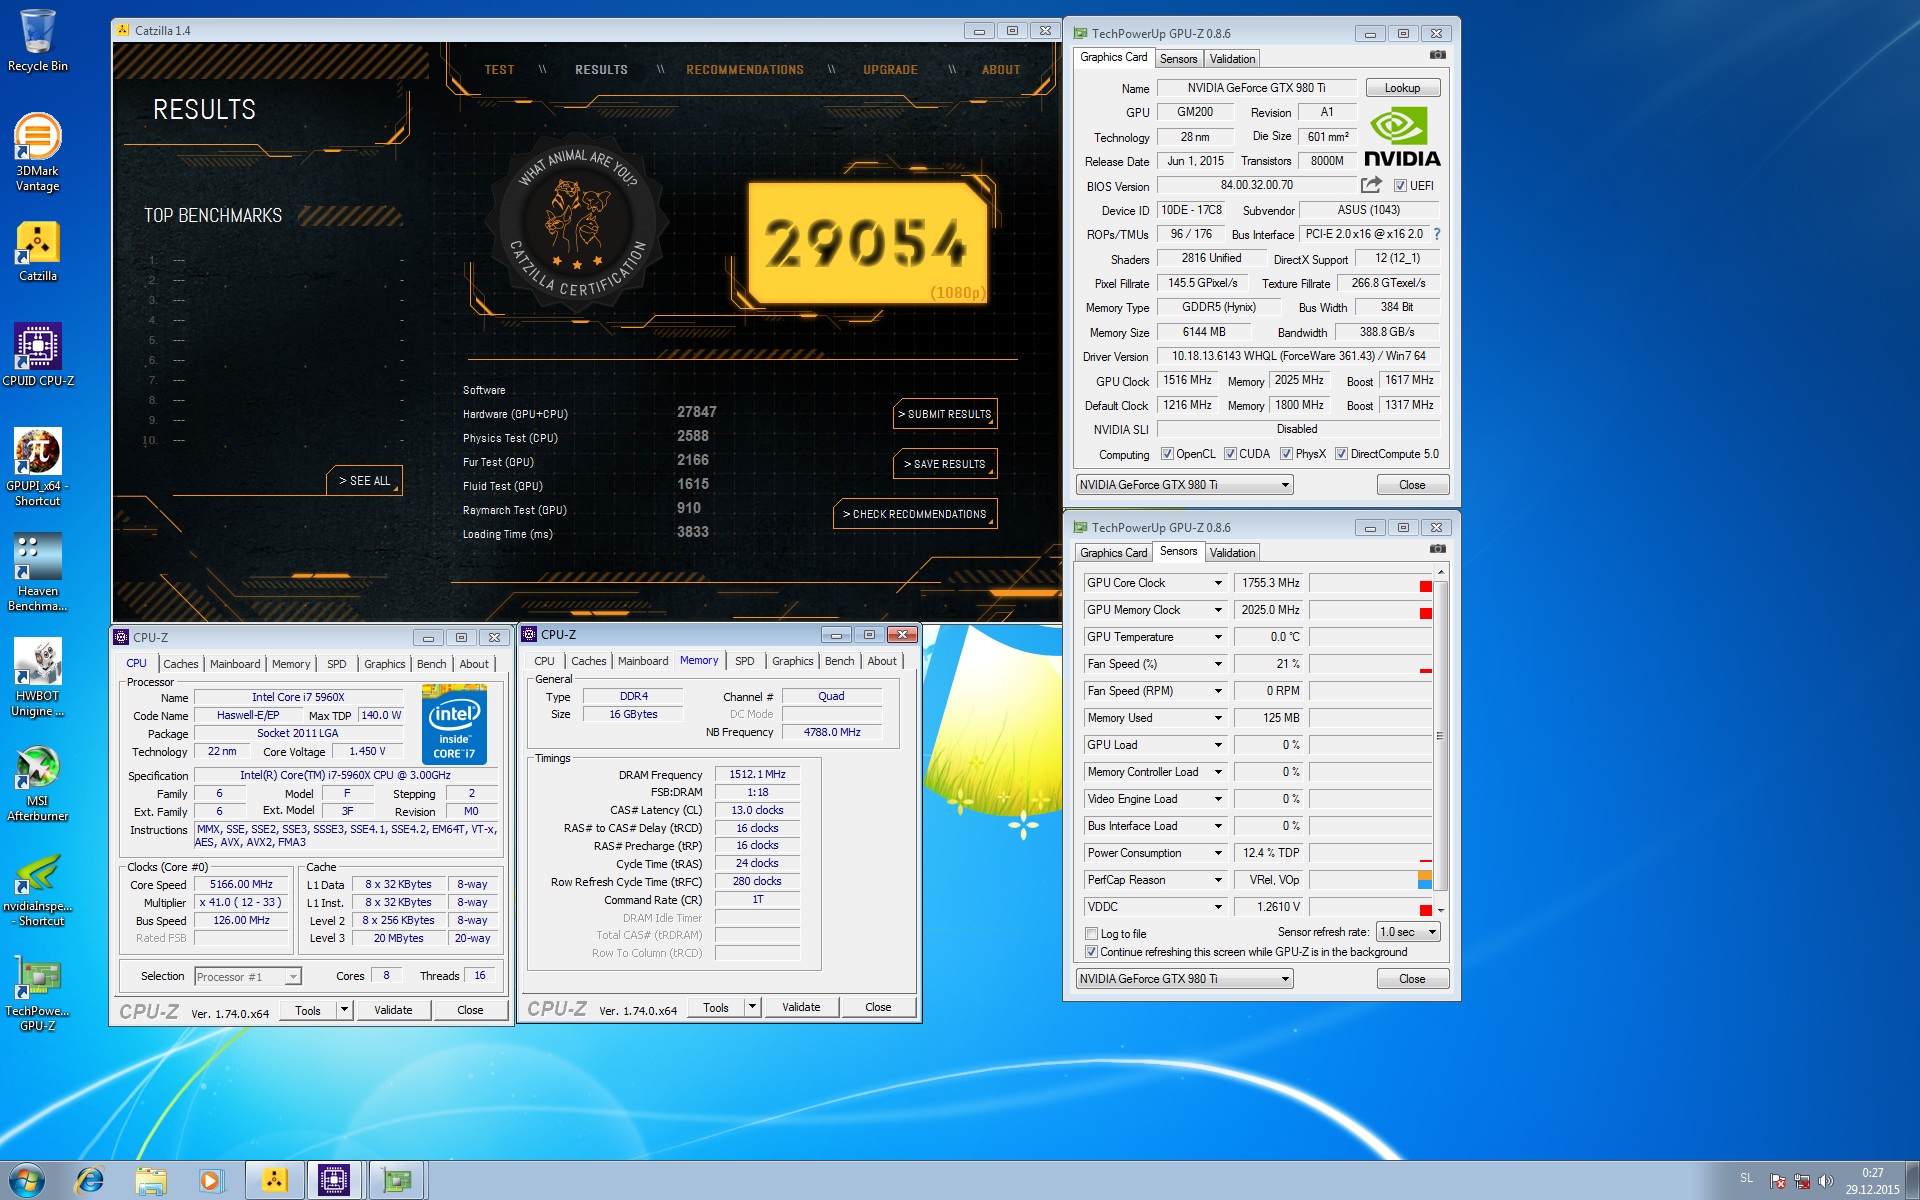The width and height of the screenshot is (1920, 1200).
Task: Open Windows Media Player from the taskbar
Action: [x=211, y=1181]
